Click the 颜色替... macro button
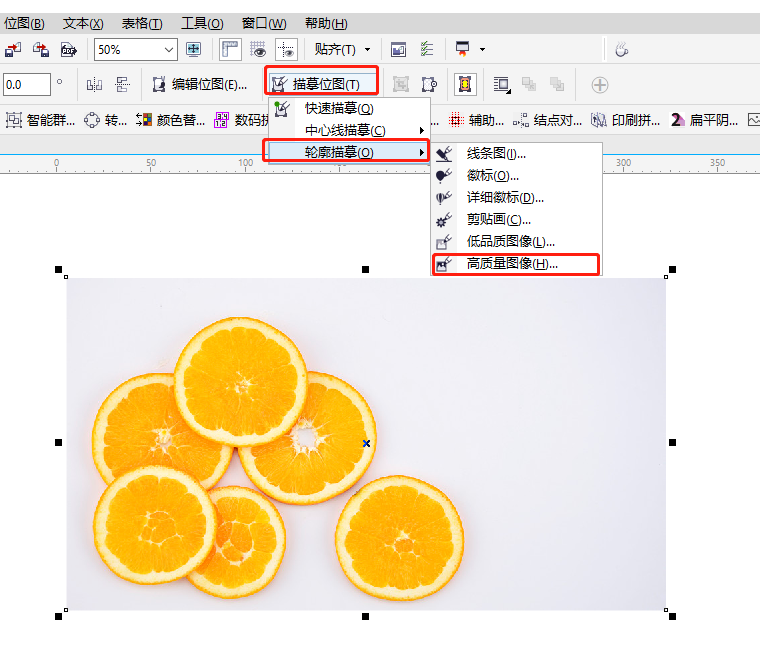The width and height of the screenshot is (760, 649). pyautogui.click(x=170, y=120)
